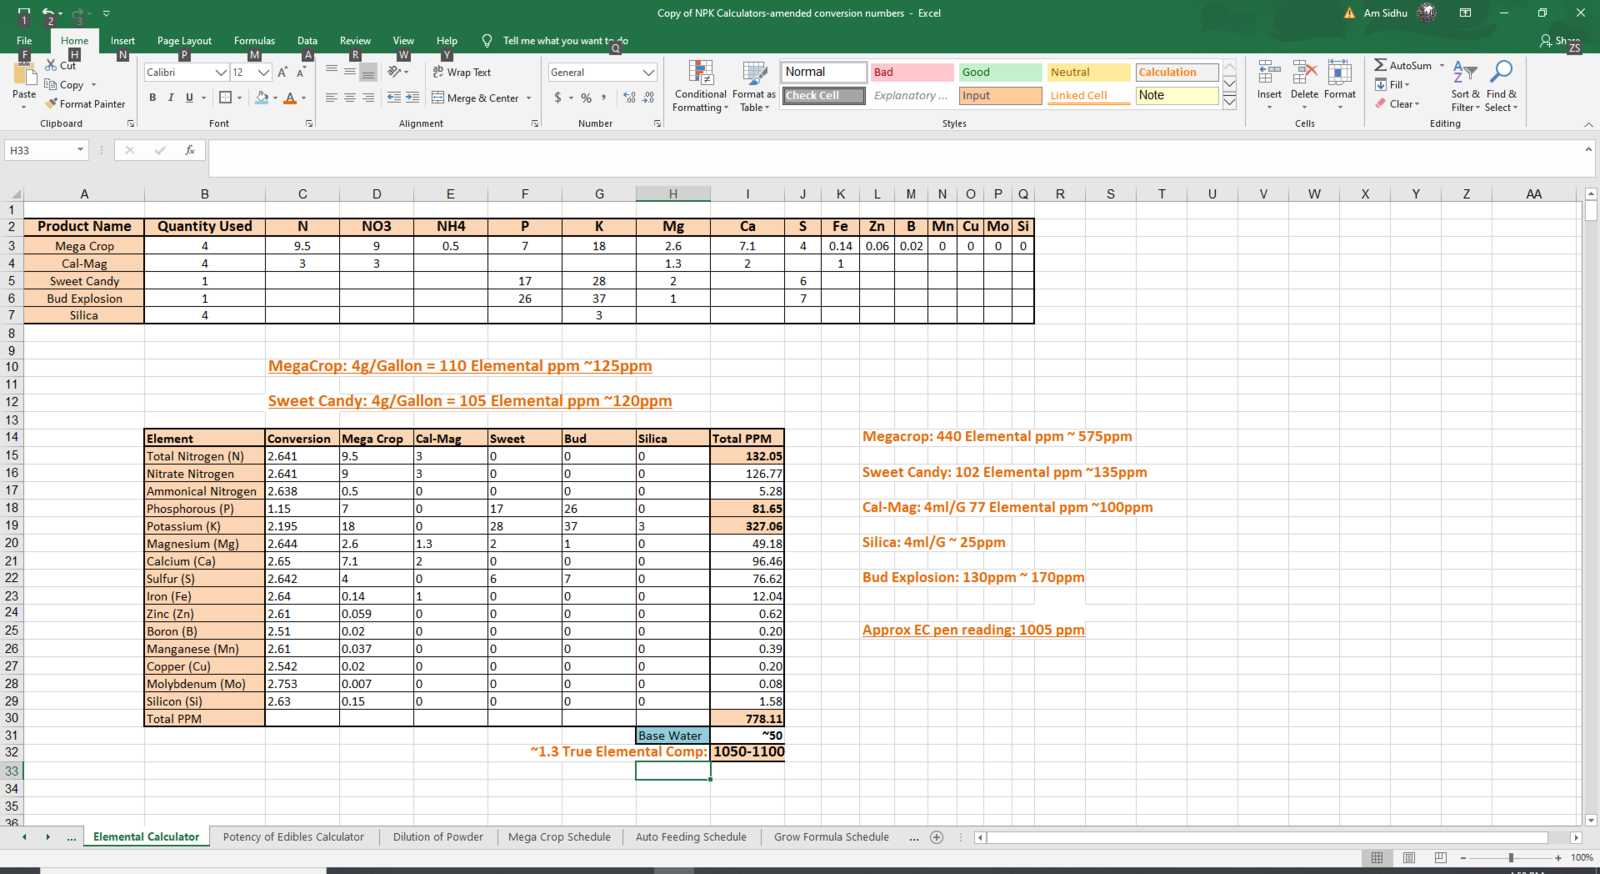This screenshot has height=874, width=1600.
Task: Adjust the zoom slider
Action: pos(1511,858)
